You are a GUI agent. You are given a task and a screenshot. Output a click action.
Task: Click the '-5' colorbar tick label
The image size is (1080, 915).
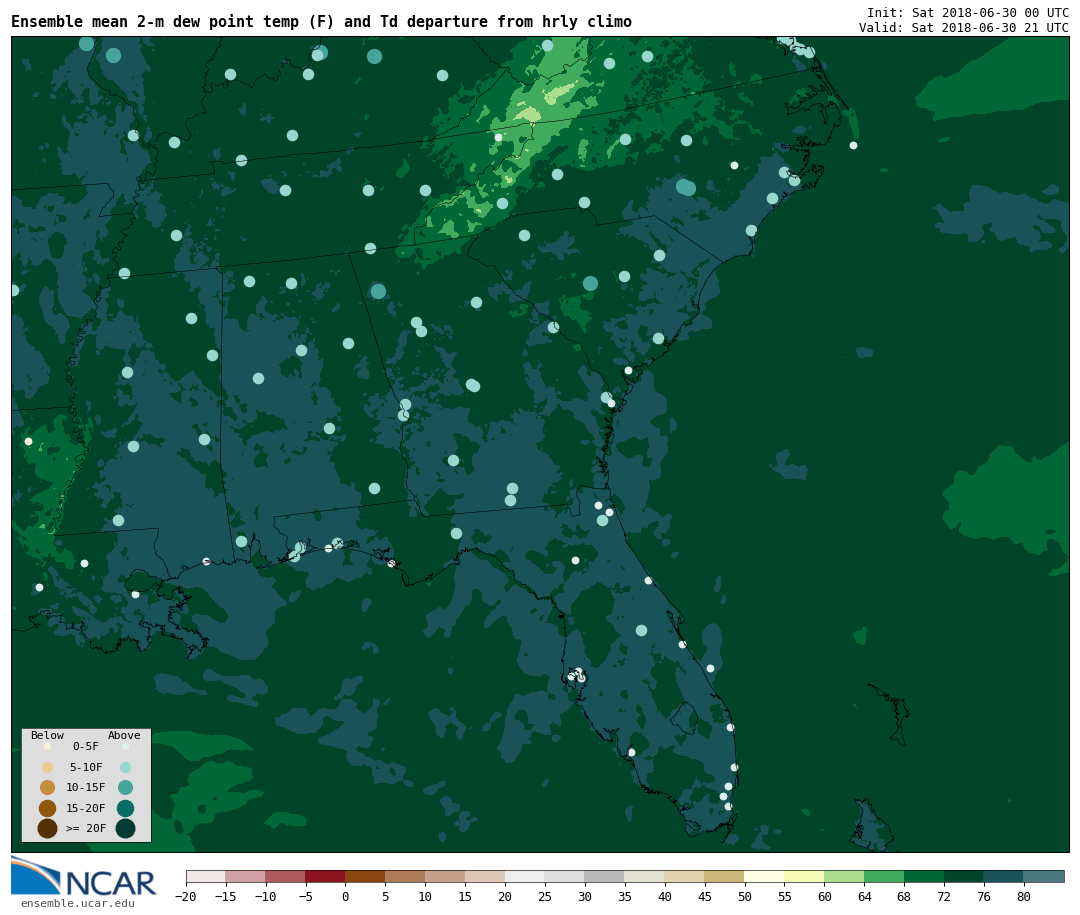[x=306, y=896]
